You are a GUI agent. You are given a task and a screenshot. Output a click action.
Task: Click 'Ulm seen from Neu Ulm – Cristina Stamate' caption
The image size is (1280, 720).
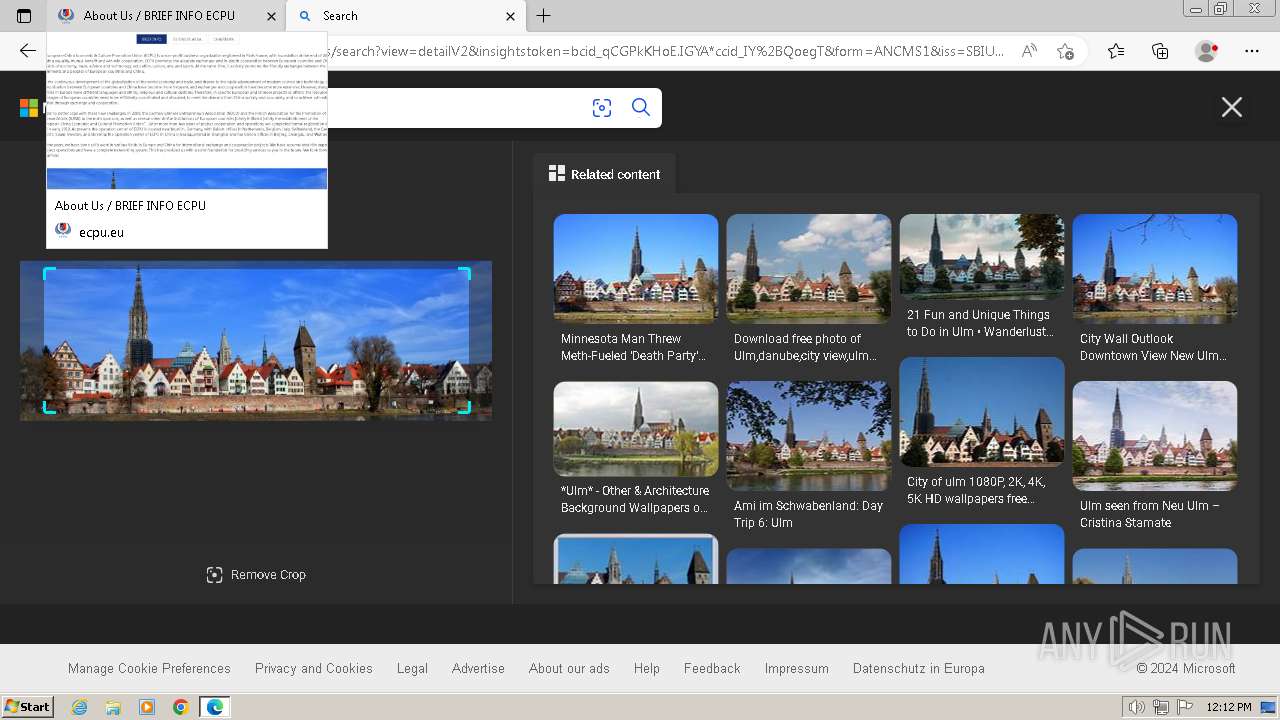tap(1150, 514)
